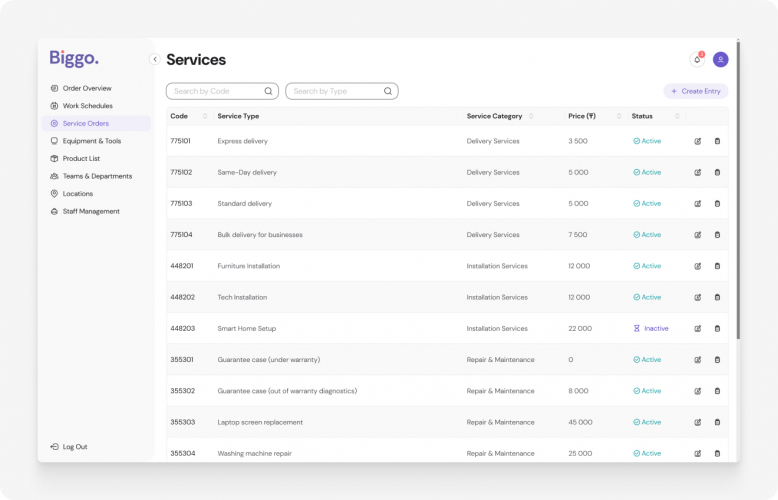Edit the Furniture Installation entry
The width and height of the screenshot is (778, 500).
pyautogui.click(x=698, y=266)
